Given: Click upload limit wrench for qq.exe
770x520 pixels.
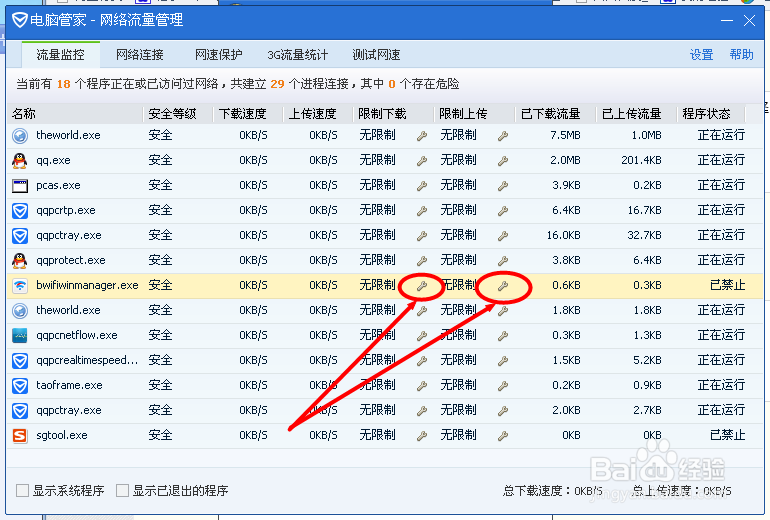Looking at the screenshot, I should pos(503,161).
